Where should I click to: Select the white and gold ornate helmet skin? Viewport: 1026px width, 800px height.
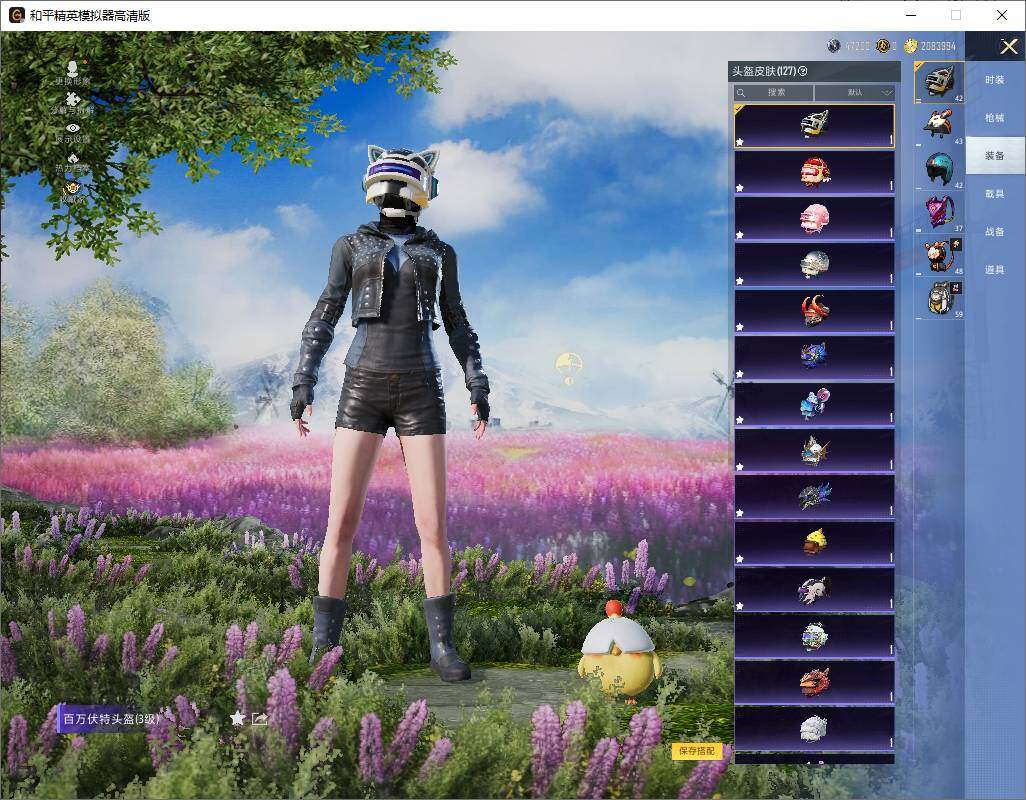814,451
